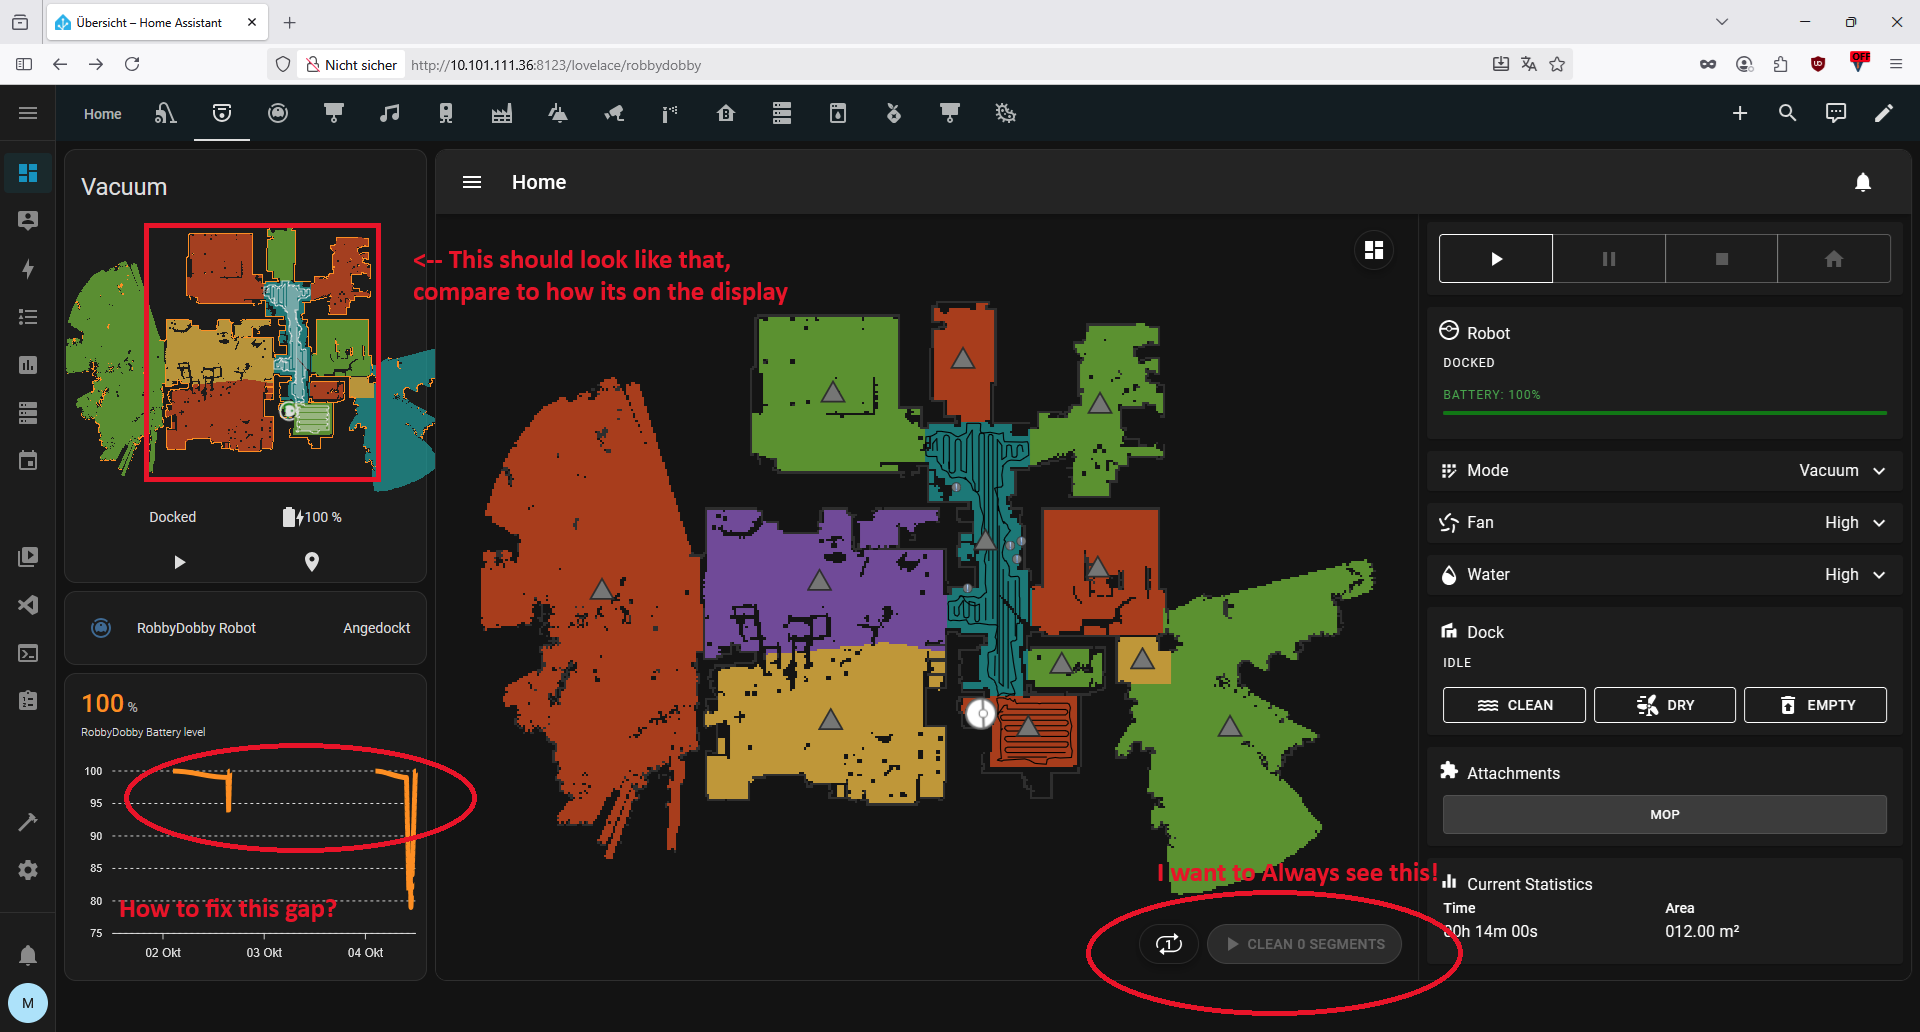Click the locate vacuum map pin icon
The height and width of the screenshot is (1032, 1920).
coord(312,562)
